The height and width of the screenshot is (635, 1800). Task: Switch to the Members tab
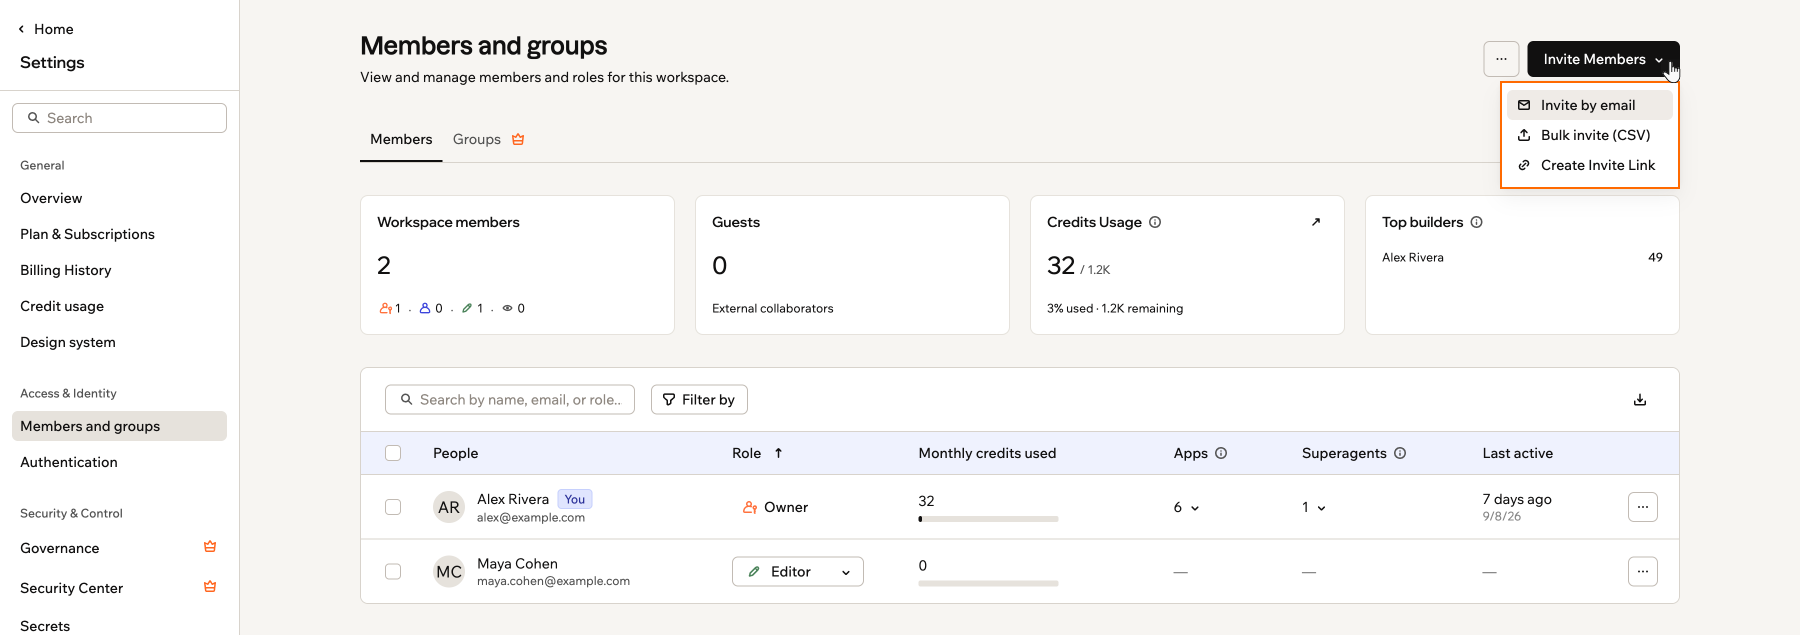[x=401, y=139]
